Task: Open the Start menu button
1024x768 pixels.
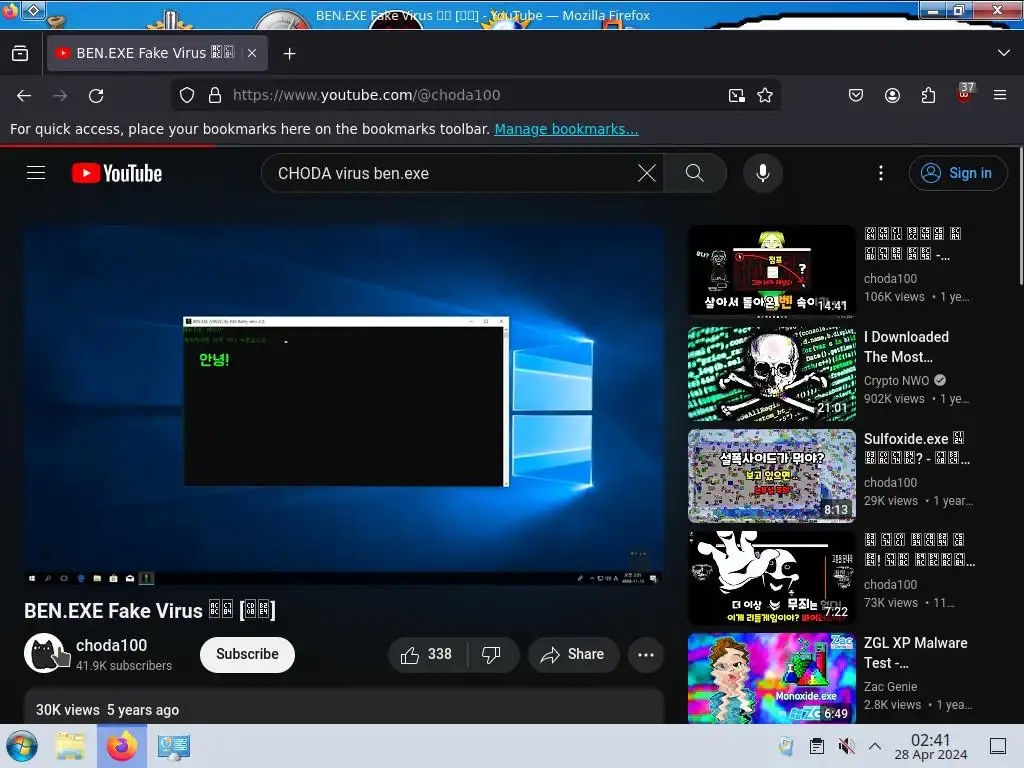Action: point(22,746)
